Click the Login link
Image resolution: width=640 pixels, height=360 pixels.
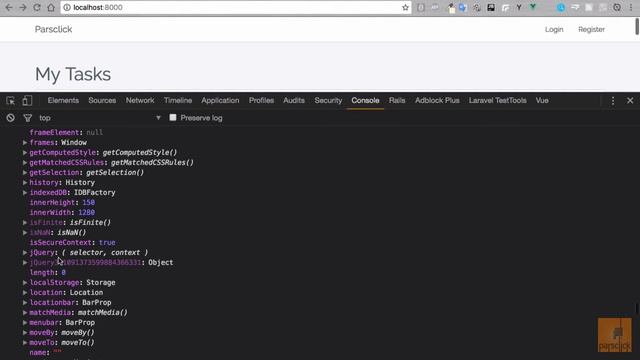pyautogui.click(x=554, y=29)
